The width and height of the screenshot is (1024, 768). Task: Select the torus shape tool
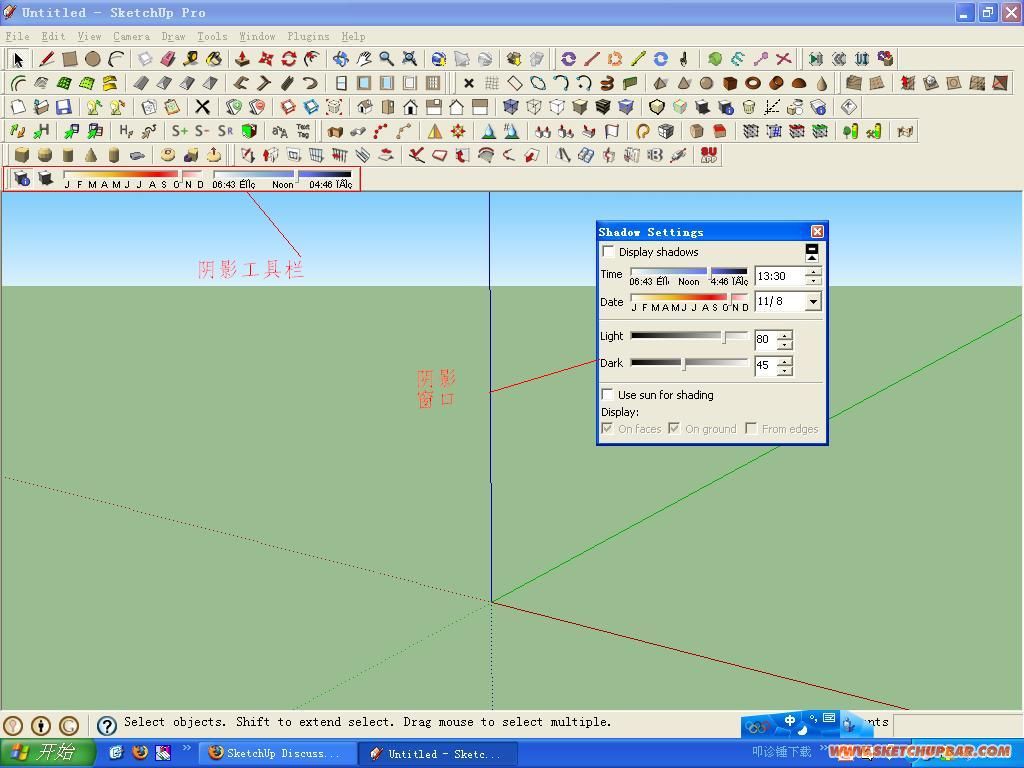click(x=753, y=83)
